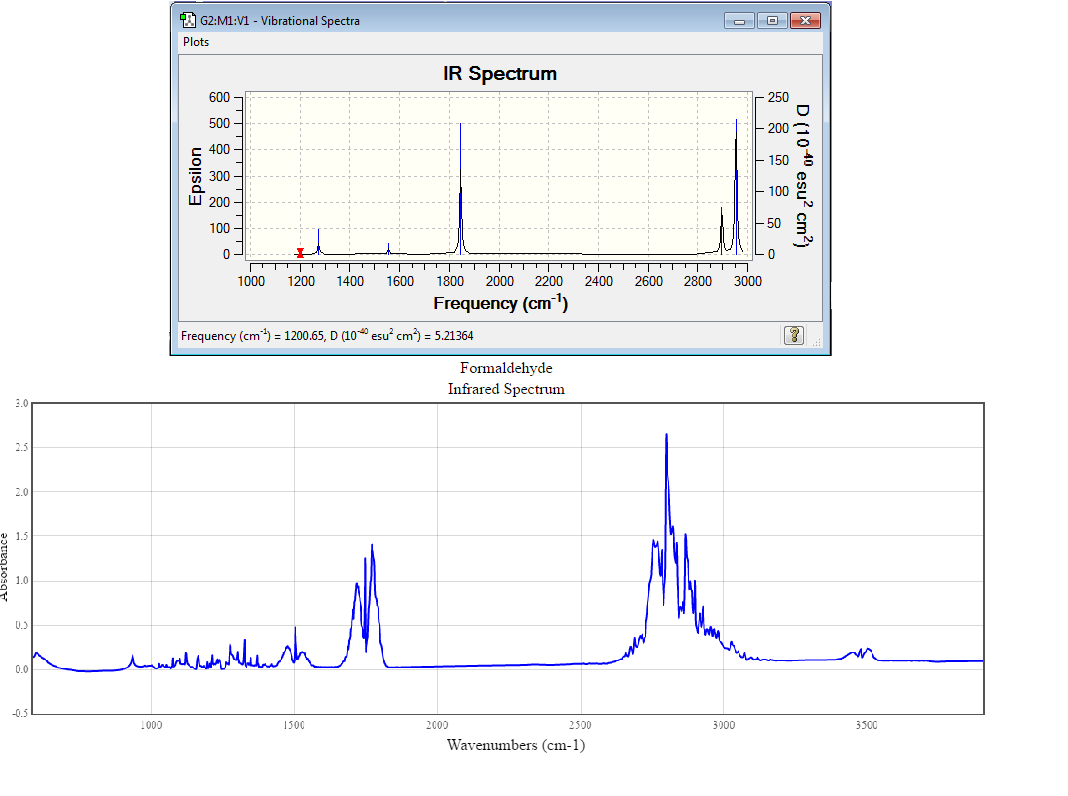The height and width of the screenshot is (796, 1068).
Task: Click the tallest peak near 1840
Action: point(460,189)
